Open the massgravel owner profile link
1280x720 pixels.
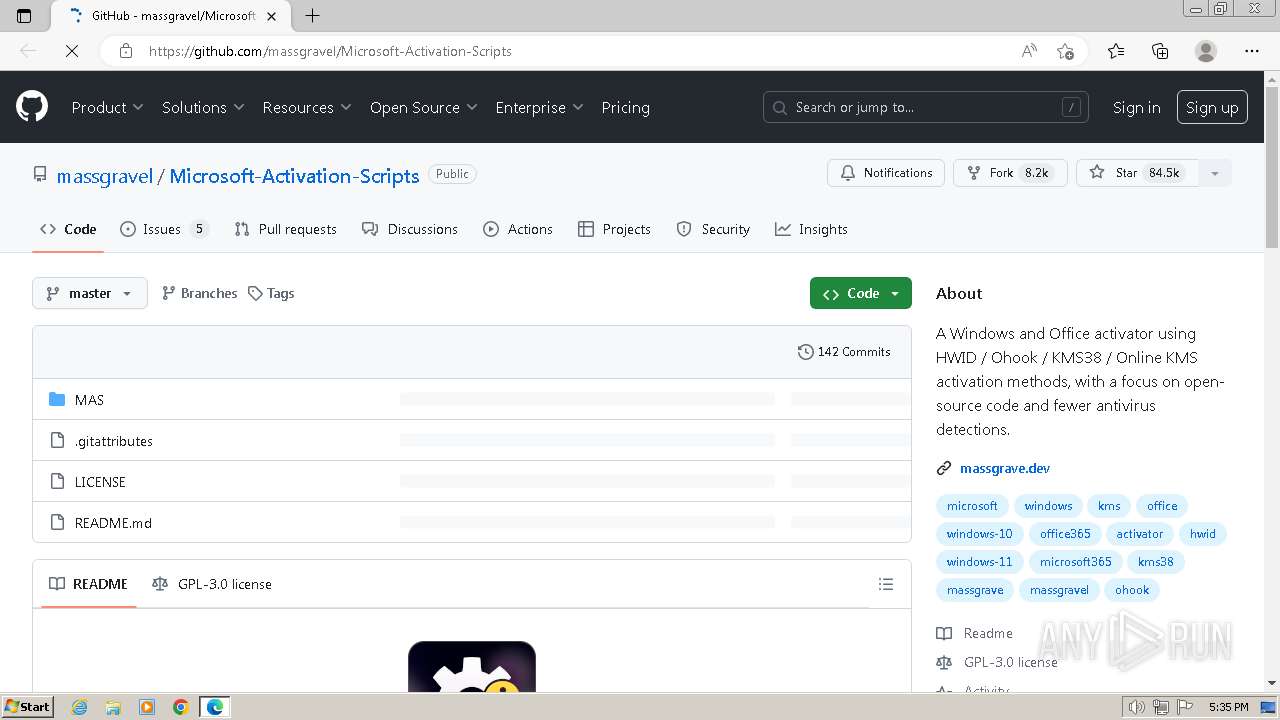[105, 176]
